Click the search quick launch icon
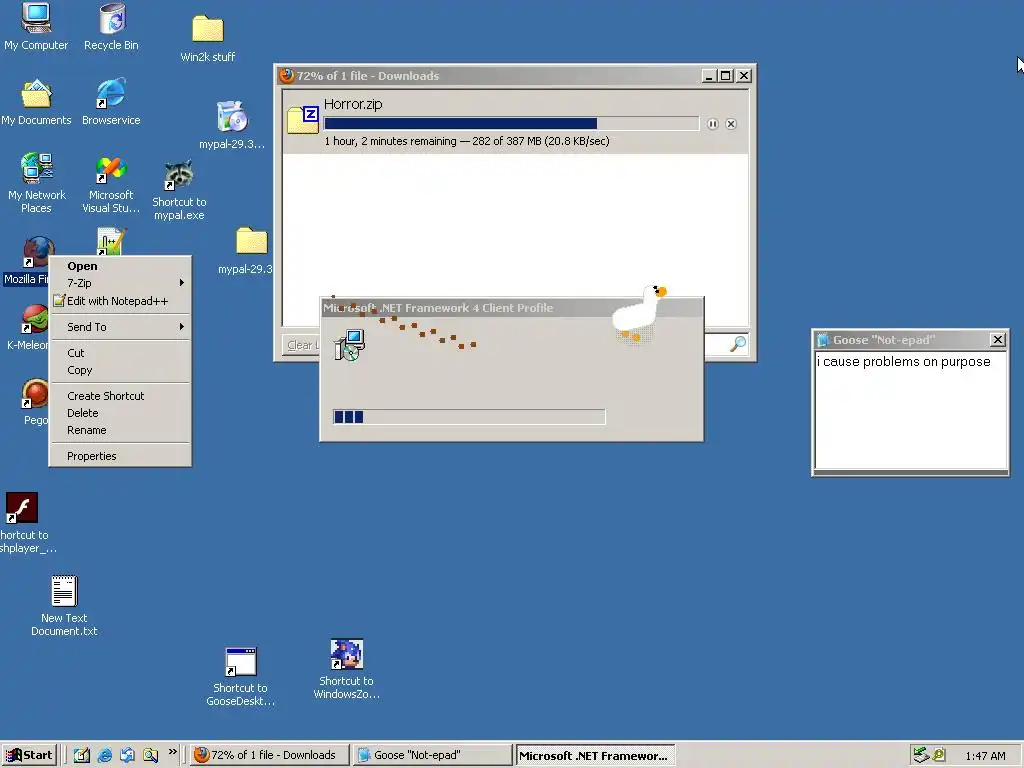 (150, 755)
